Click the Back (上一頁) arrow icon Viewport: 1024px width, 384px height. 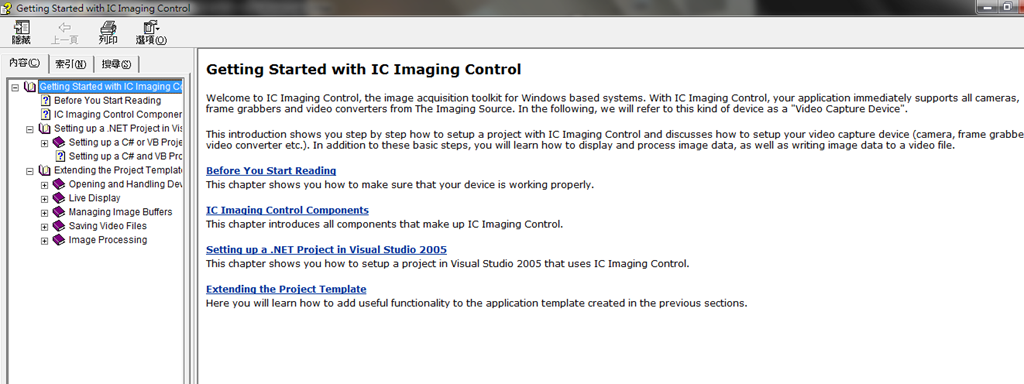click(x=65, y=28)
